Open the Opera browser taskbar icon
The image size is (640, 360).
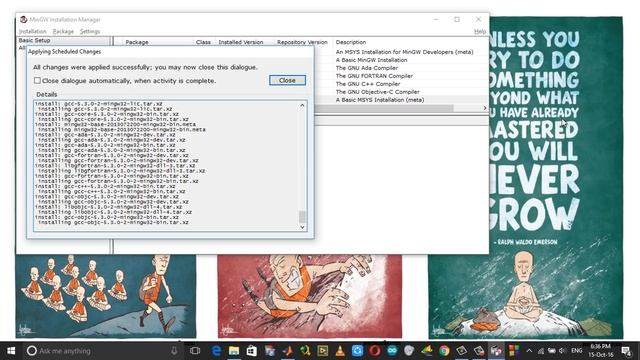click(375, 351)
